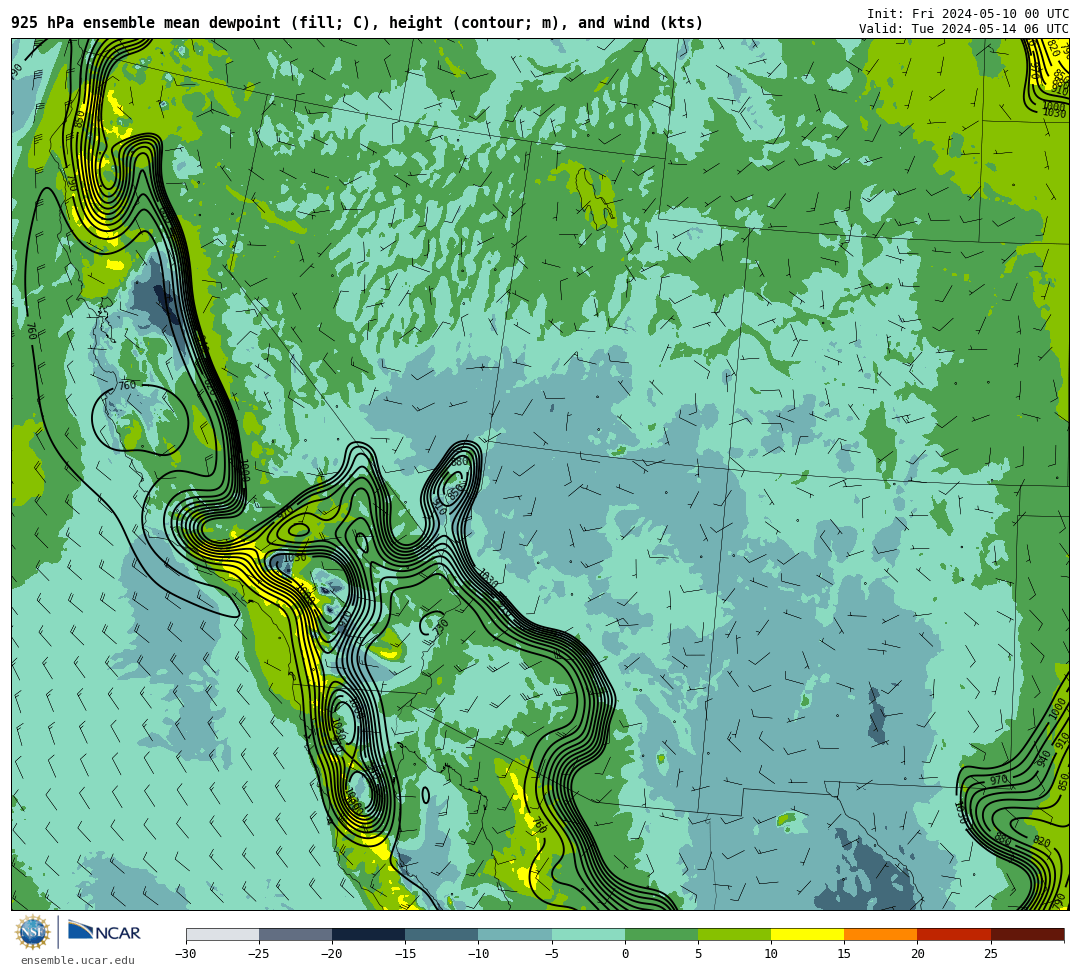
Task: Pick the dark navy -20 to -15 colorbar segment
Action: pyautogui.click(x=368, y=934)
